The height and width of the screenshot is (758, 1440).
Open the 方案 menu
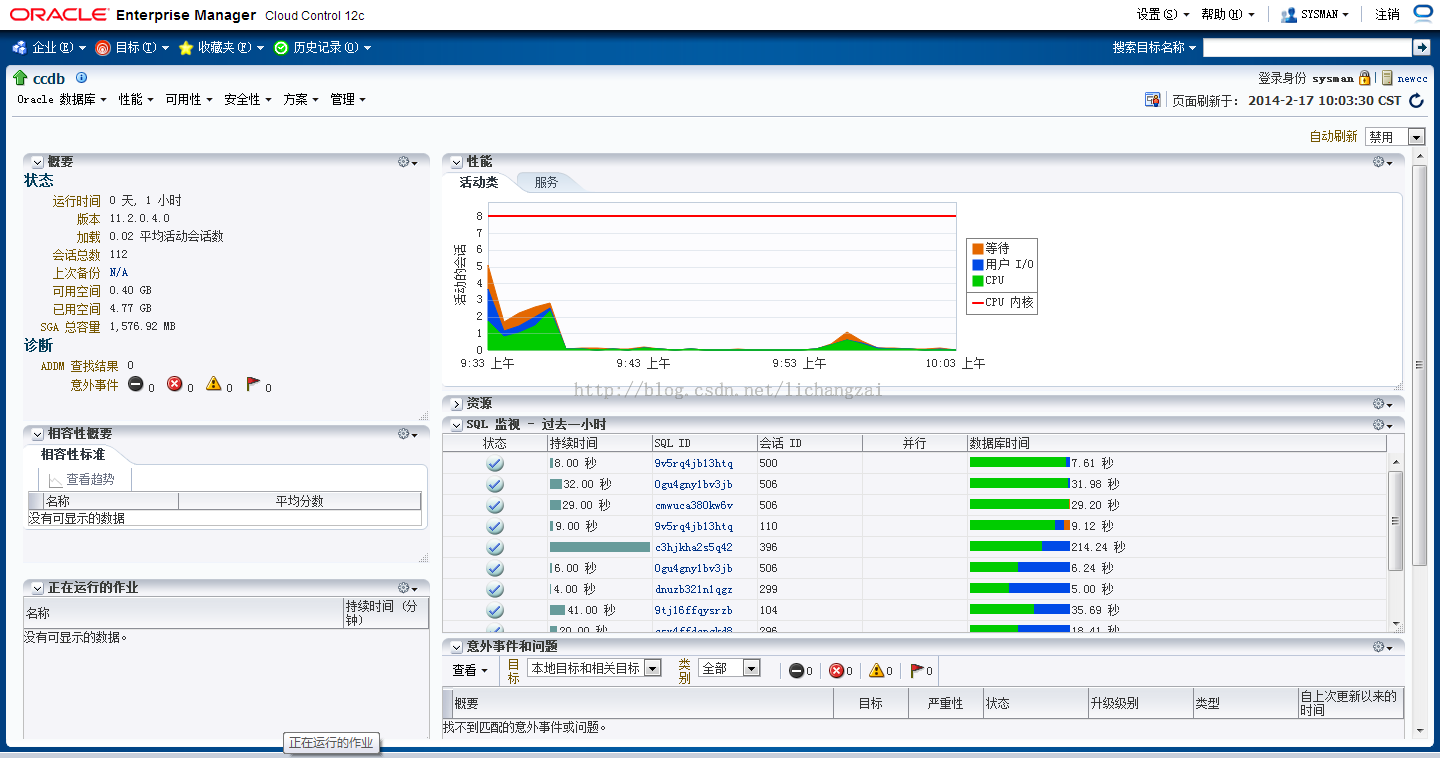click(301, 100)
